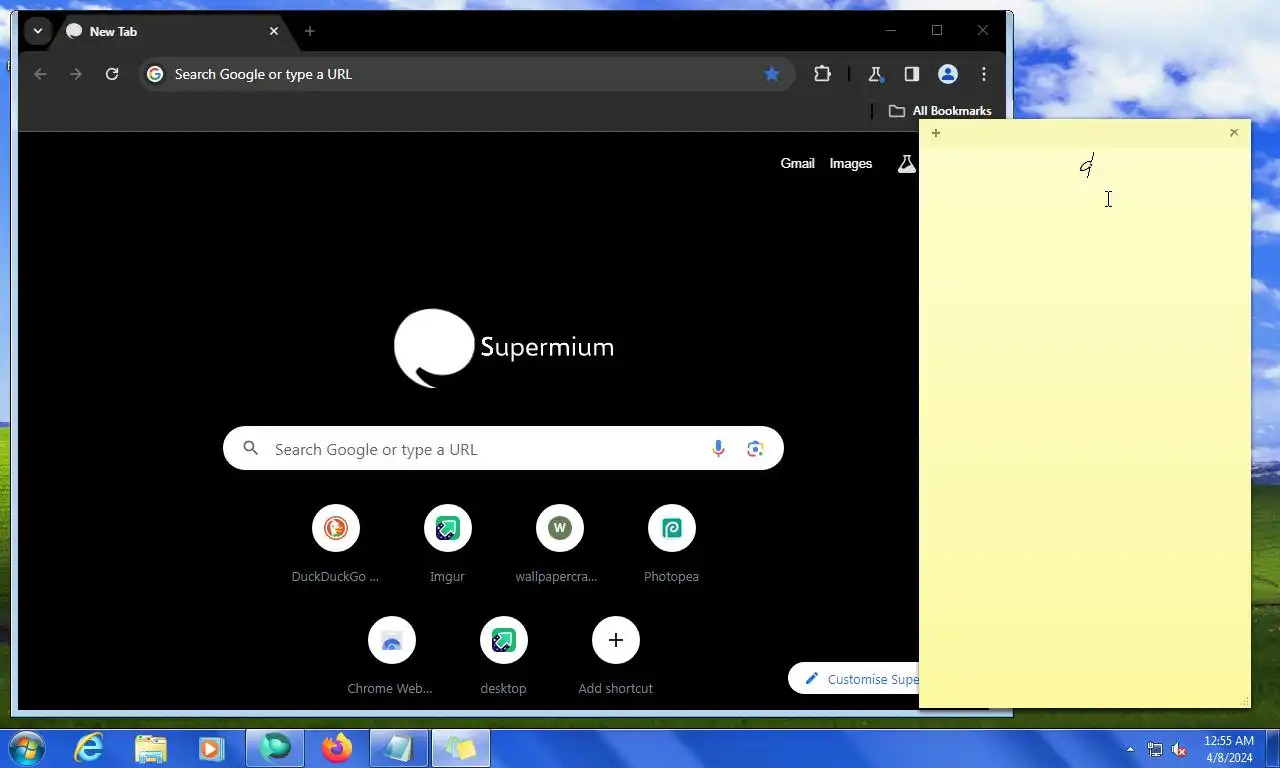The width and height of the screenshot is (1280, 768).
Task: Open Windows Explorer from taskbar
Action: [x=151, y=748]
